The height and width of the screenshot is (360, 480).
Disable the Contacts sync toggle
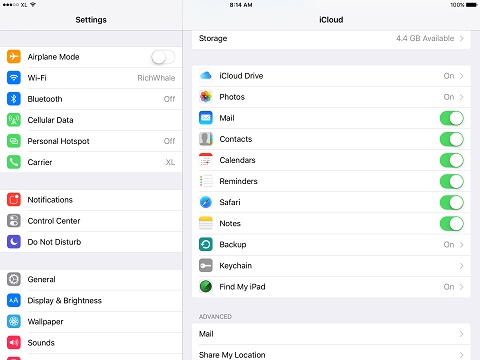pos(452,139)
